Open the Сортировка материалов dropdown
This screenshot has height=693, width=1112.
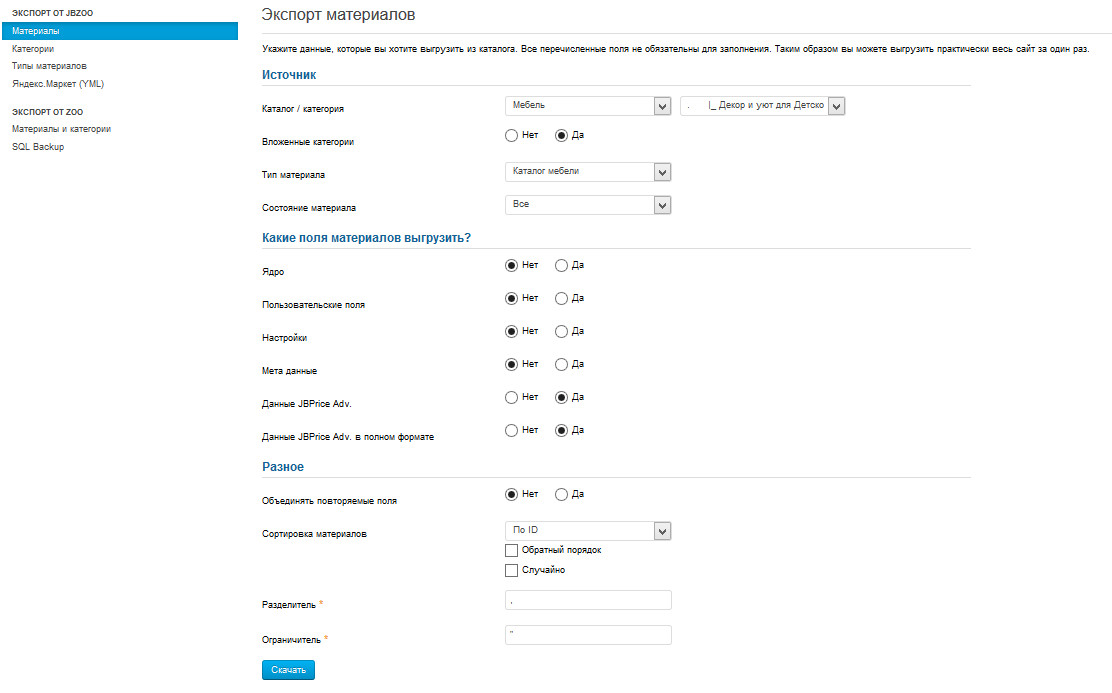[x=588, y=531]
